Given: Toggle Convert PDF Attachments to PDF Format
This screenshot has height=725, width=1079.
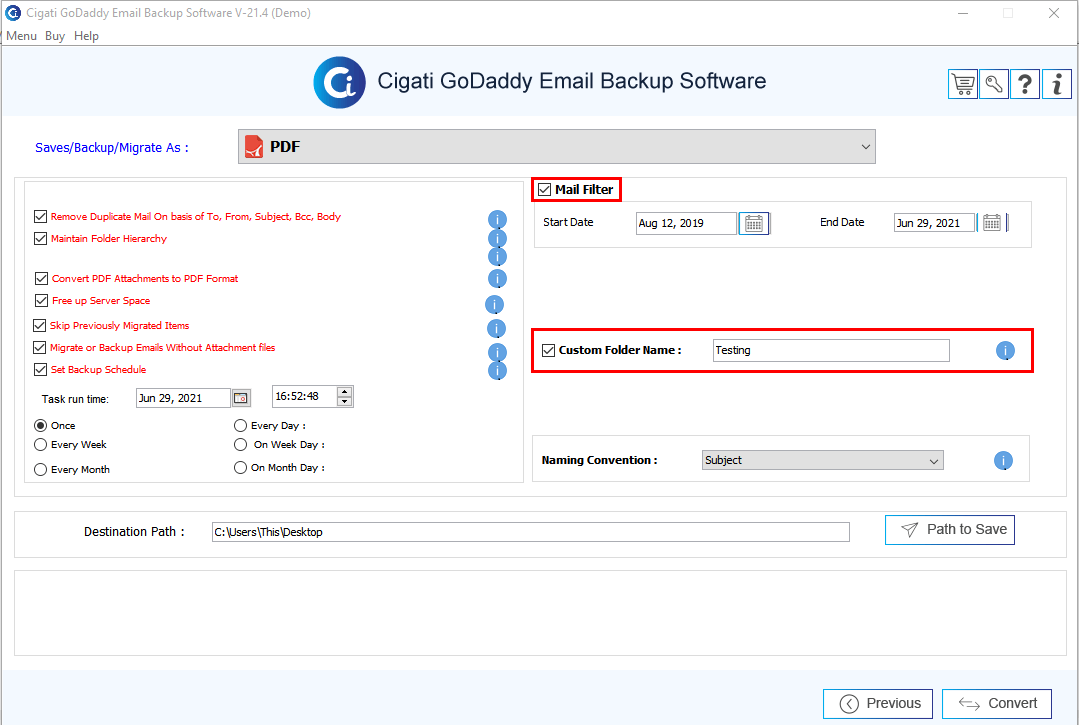Looking at the screenshot, I should tap(41, 279).
